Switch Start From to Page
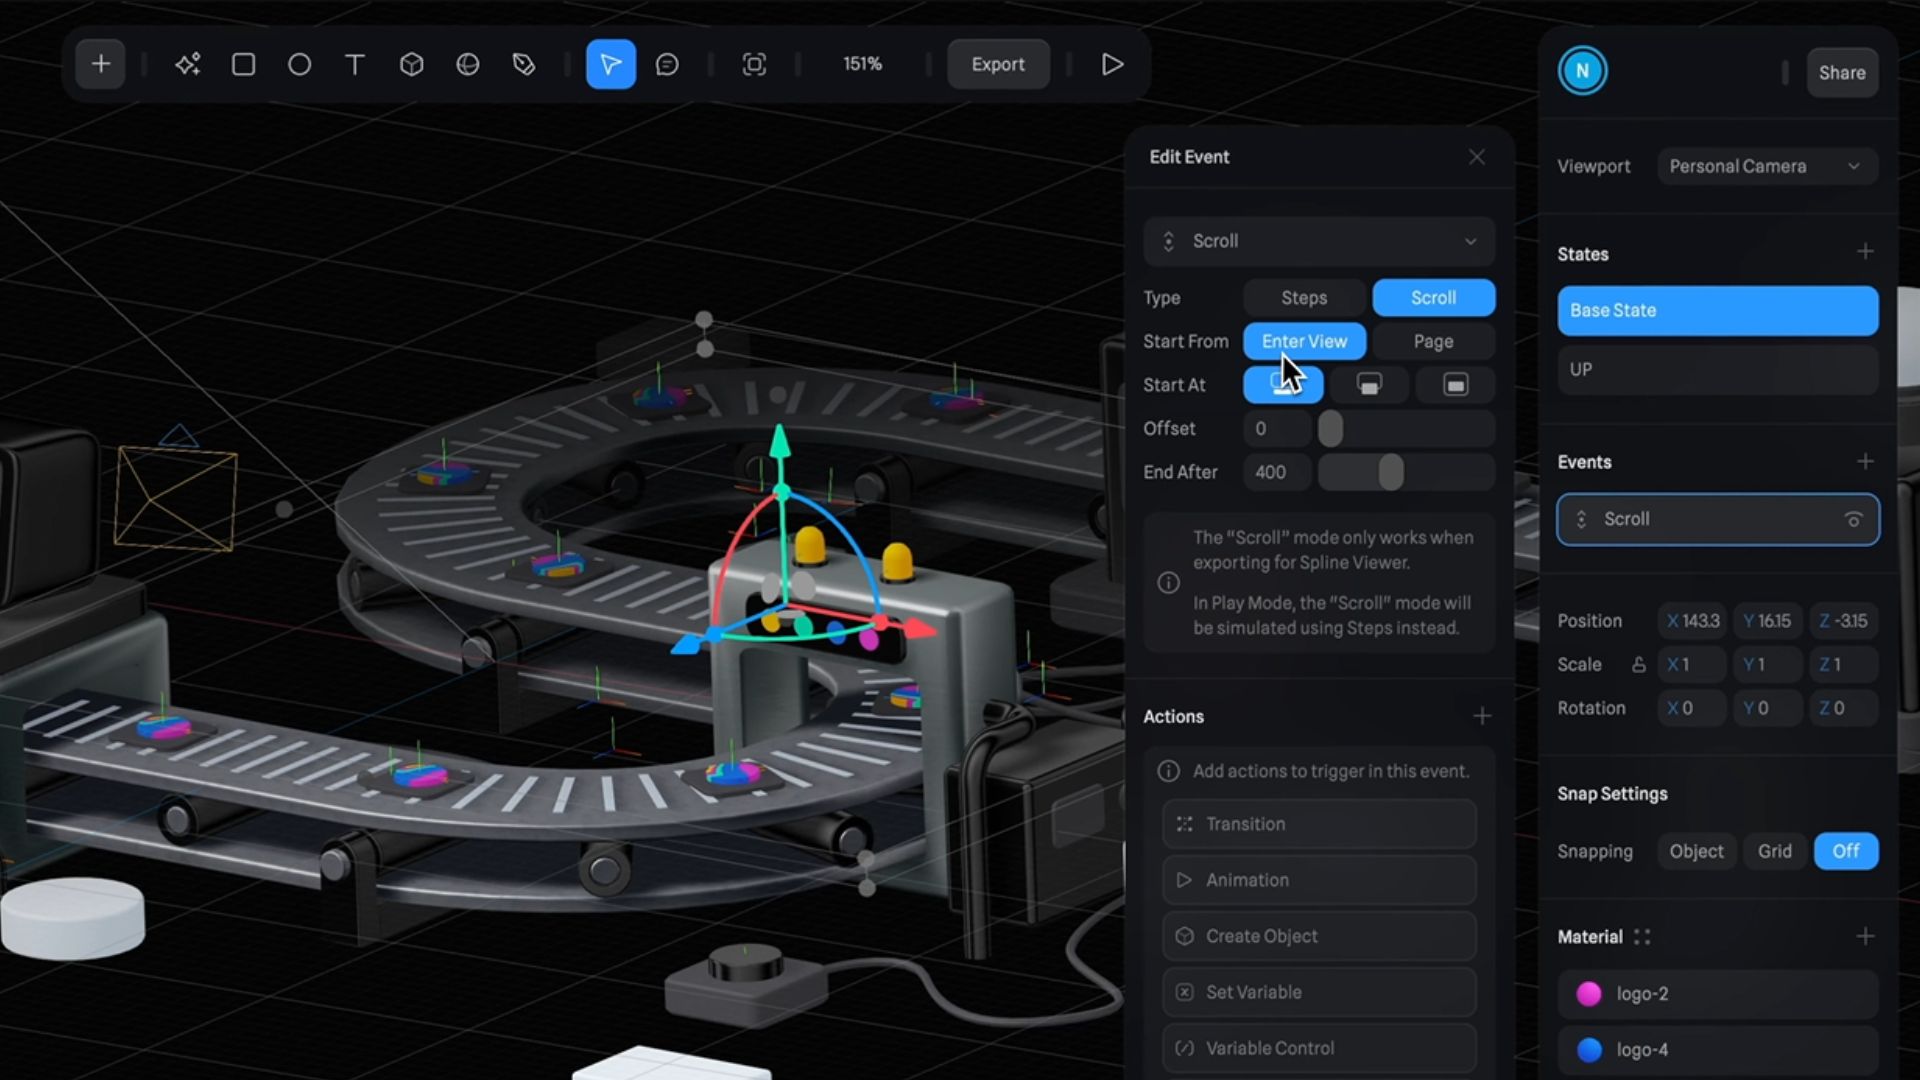1920x1080 pixels. click(1433, 340)
